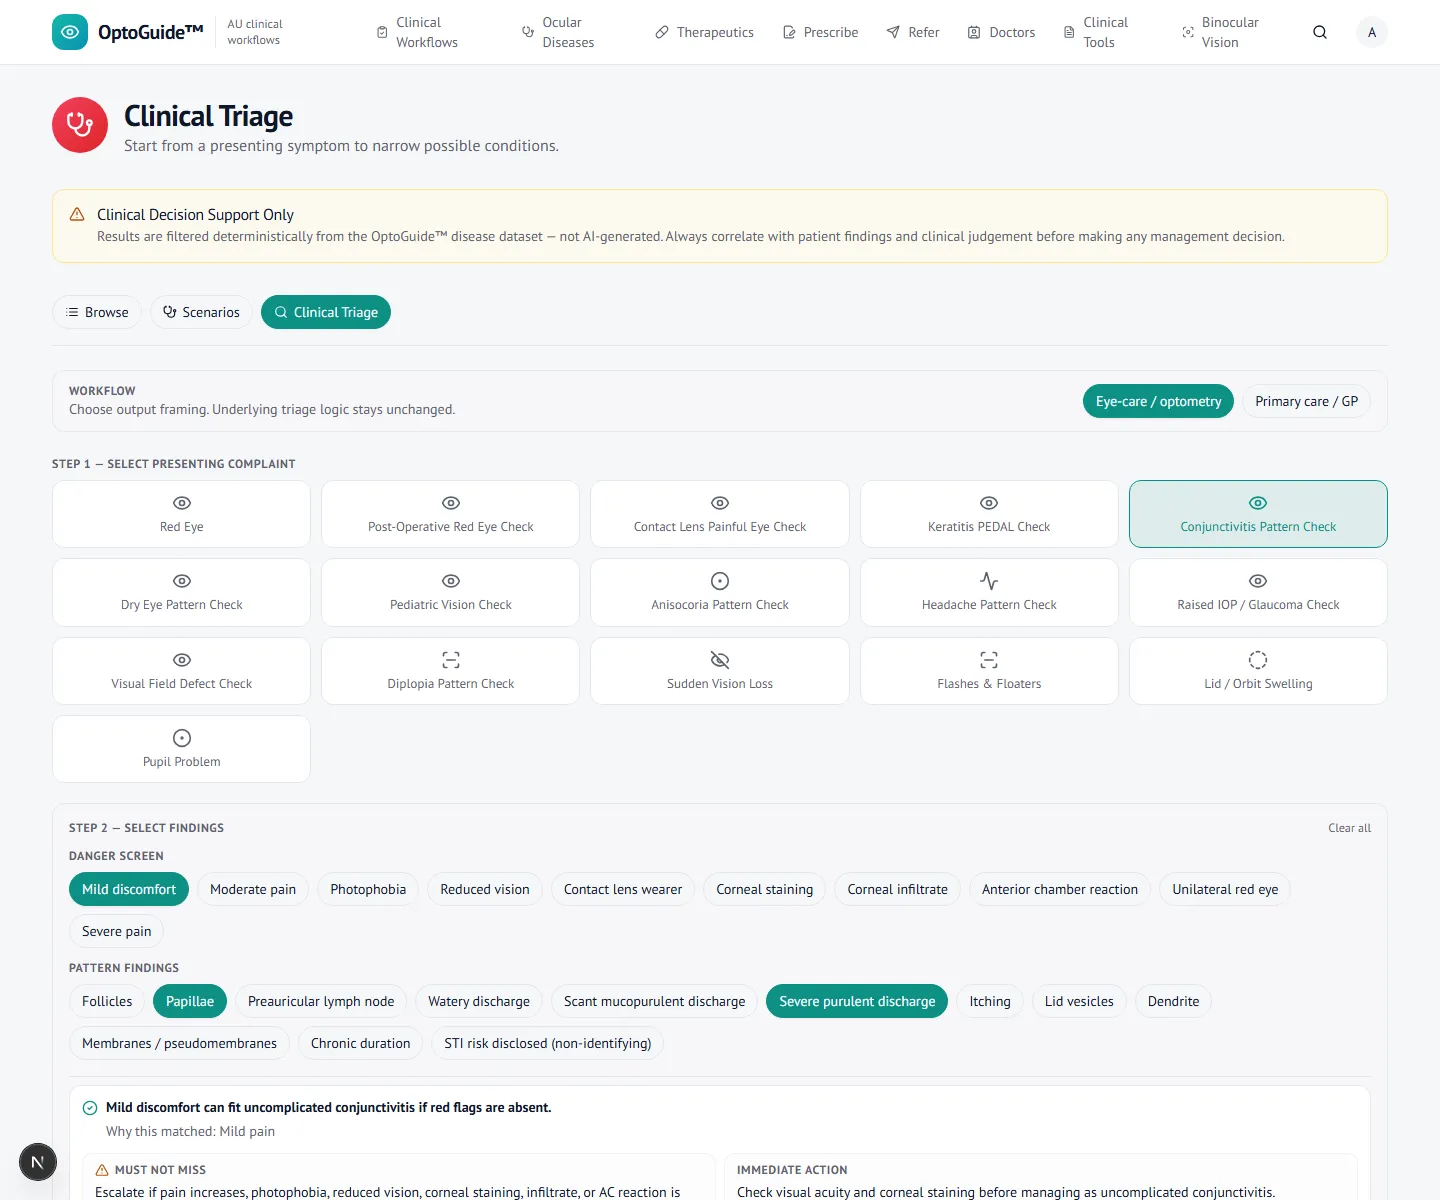Click the red Clinical Triage stethoscope icon
The width and height of the screenshot is (1440, 1200).
click(x=80, y=125)
